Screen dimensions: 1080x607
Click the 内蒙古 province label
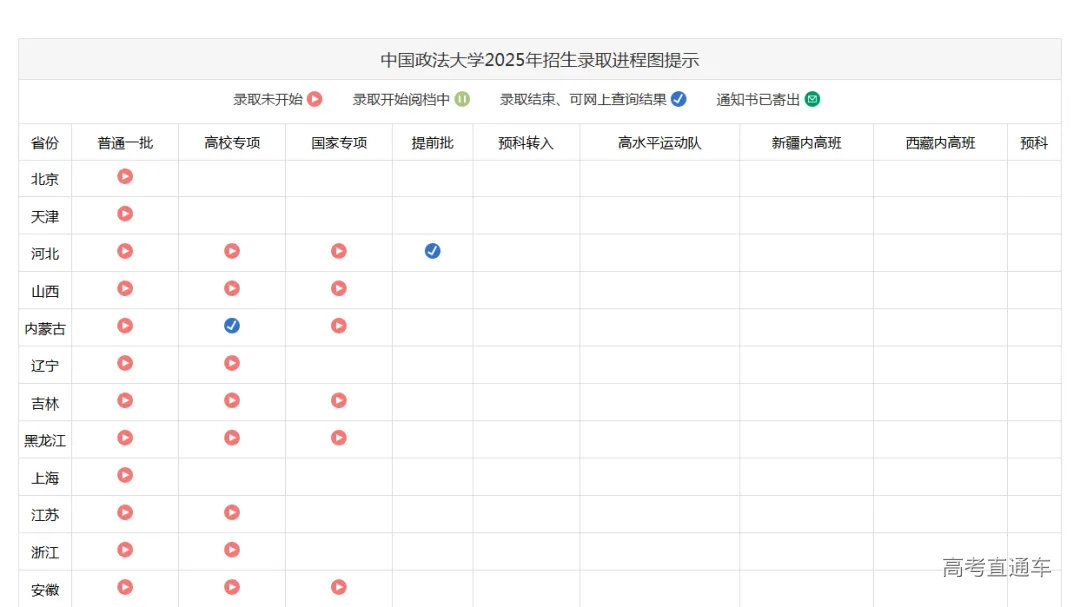(45, 328)
